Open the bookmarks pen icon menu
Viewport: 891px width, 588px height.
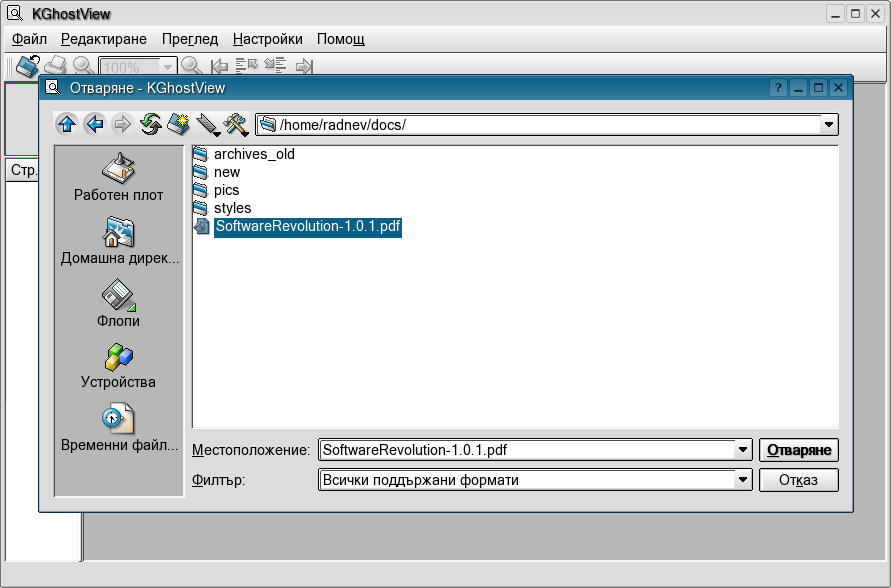pyautogui.click(x=208, y=125)
